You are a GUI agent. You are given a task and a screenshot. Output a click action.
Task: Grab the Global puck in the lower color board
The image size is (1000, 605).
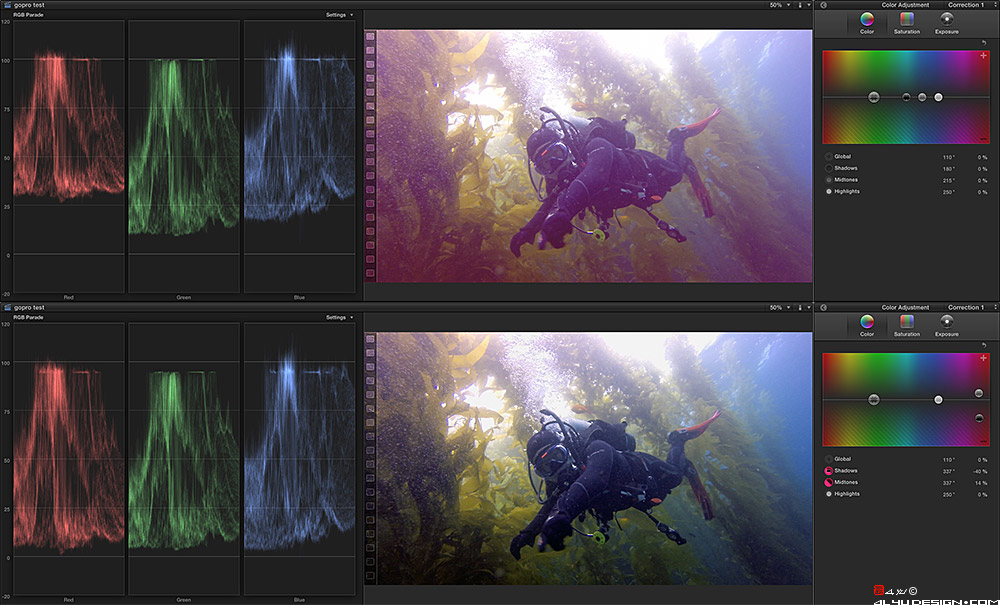point(874,400)
